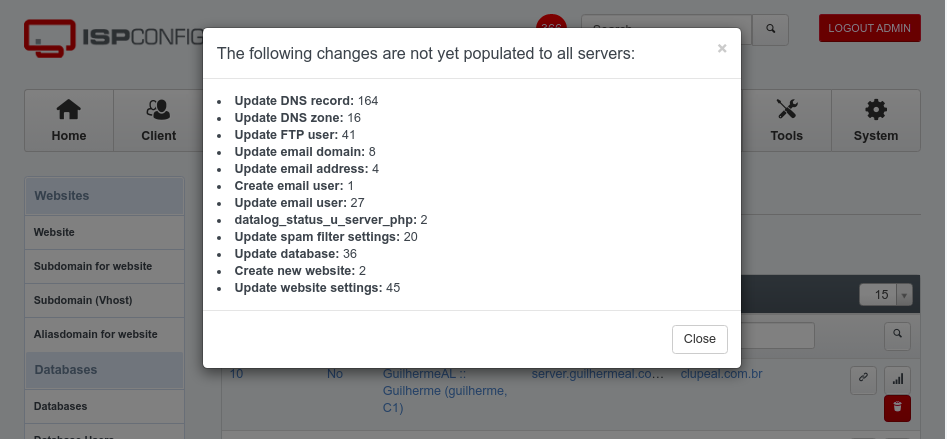
Task: Click the red trash delete icon
Action: coord(897,408)
